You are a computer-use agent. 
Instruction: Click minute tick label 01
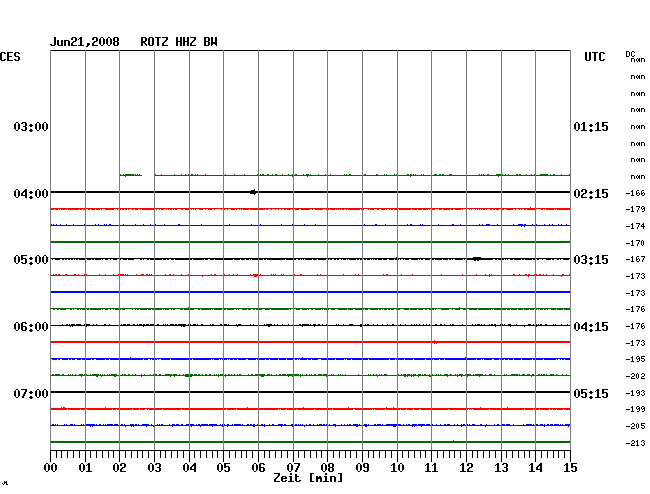click(85, 468)
